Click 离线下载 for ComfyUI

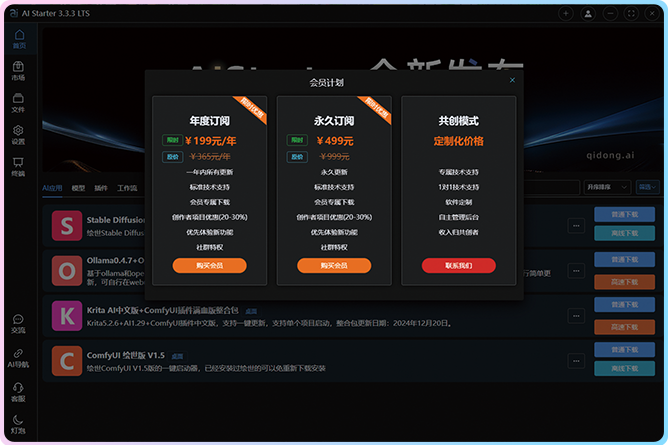pos(625,368)
